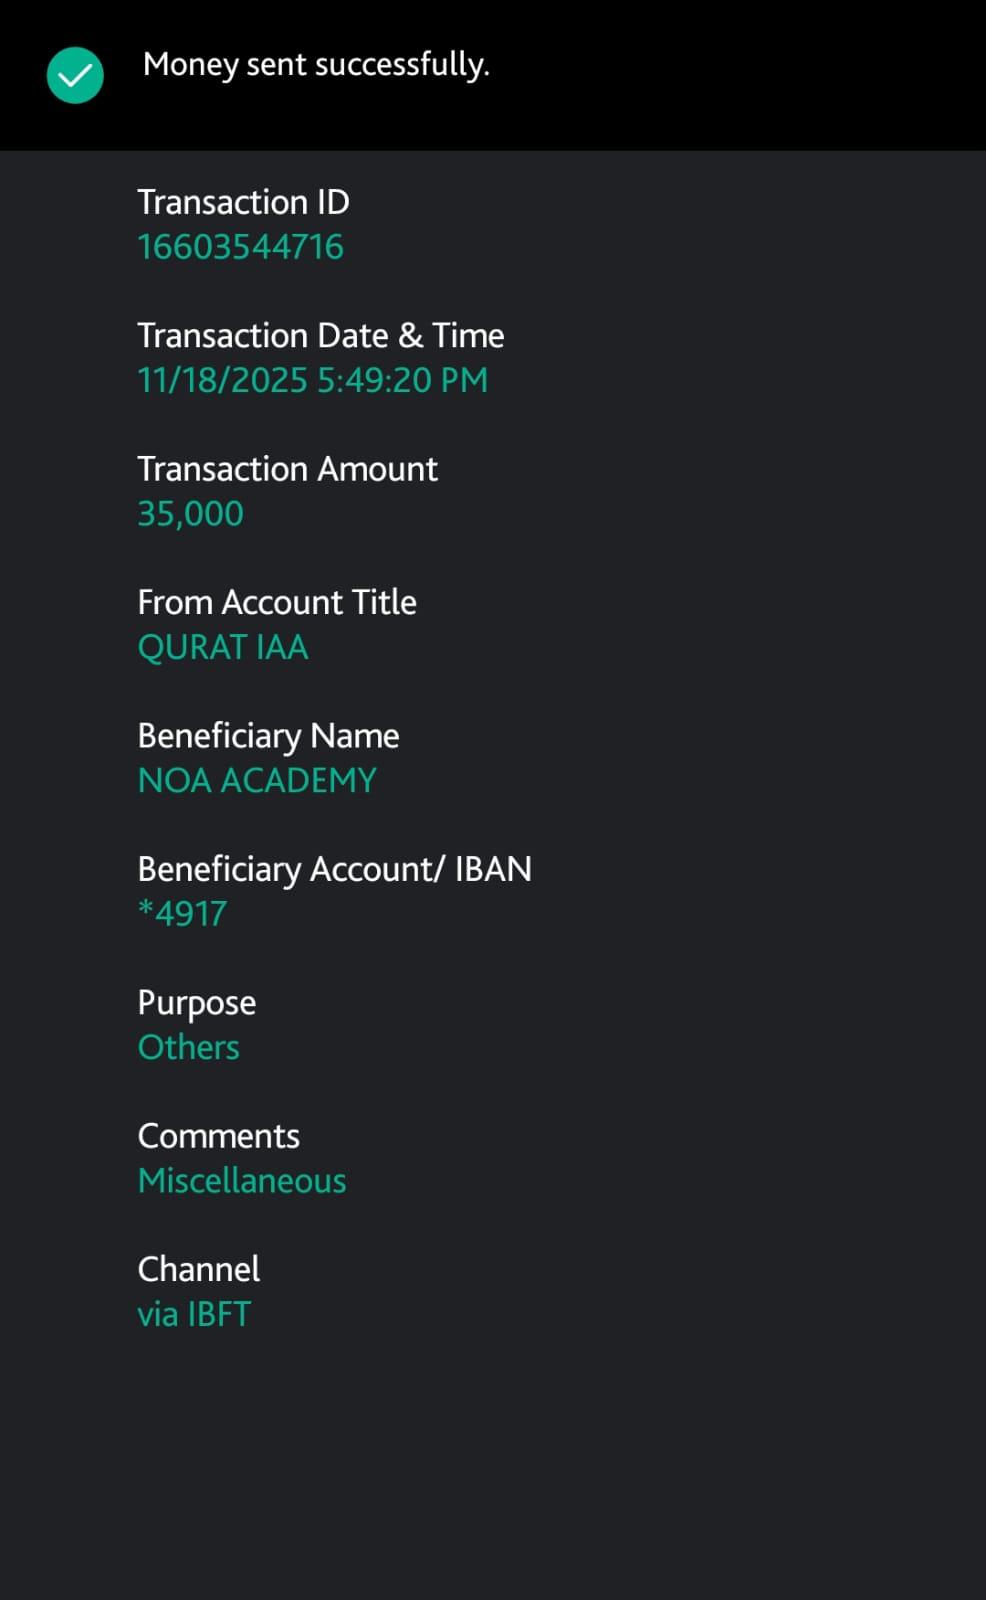Click the Transaction ID label

click(243, 202)
